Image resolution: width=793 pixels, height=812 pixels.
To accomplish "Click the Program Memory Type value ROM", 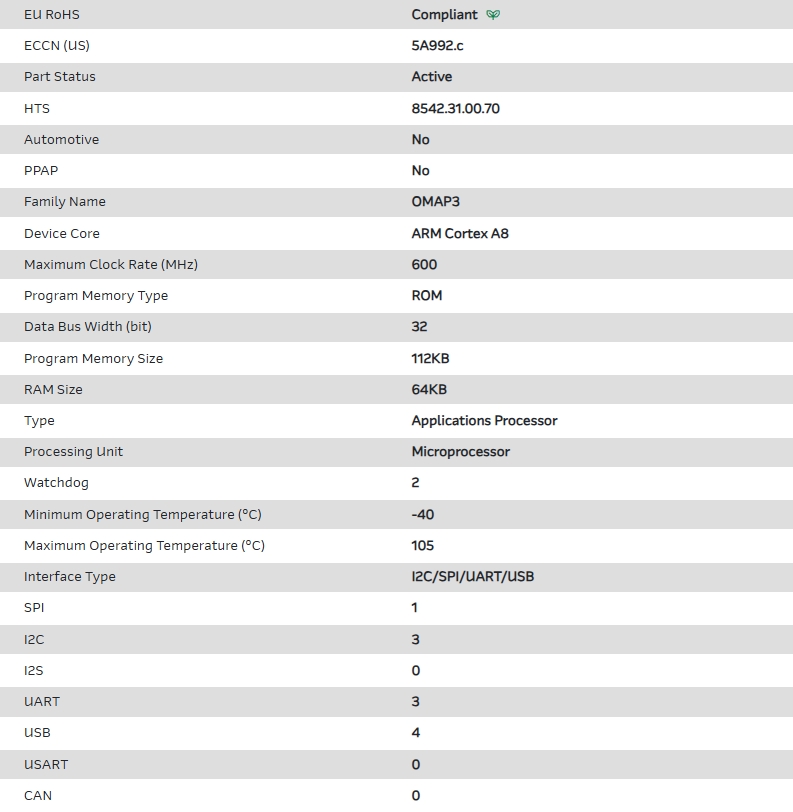I will coord(427,296).
